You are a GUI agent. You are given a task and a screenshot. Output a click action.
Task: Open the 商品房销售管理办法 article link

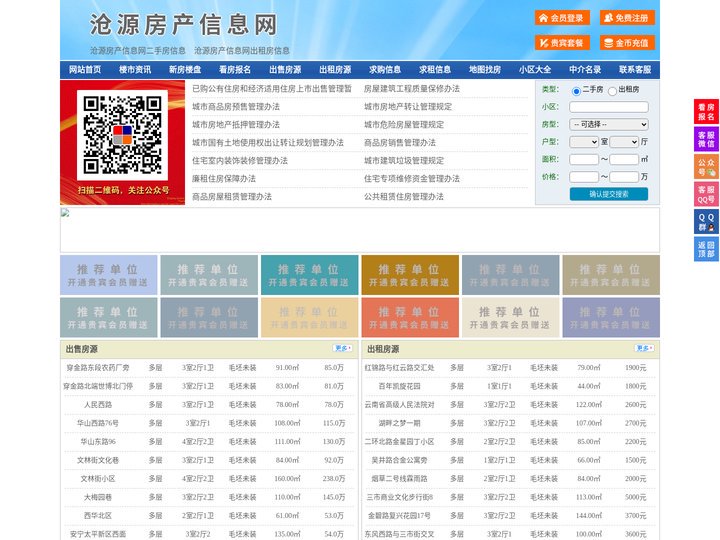pyautogui.click(x=400, y=142)
